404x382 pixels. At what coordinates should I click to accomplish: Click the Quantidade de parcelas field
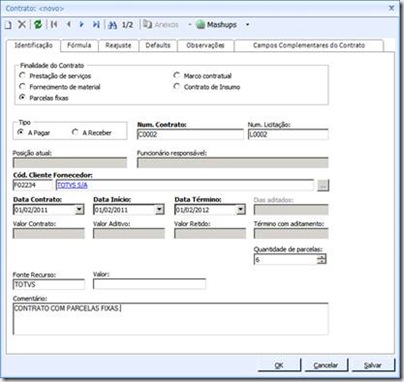coord(285,259)
